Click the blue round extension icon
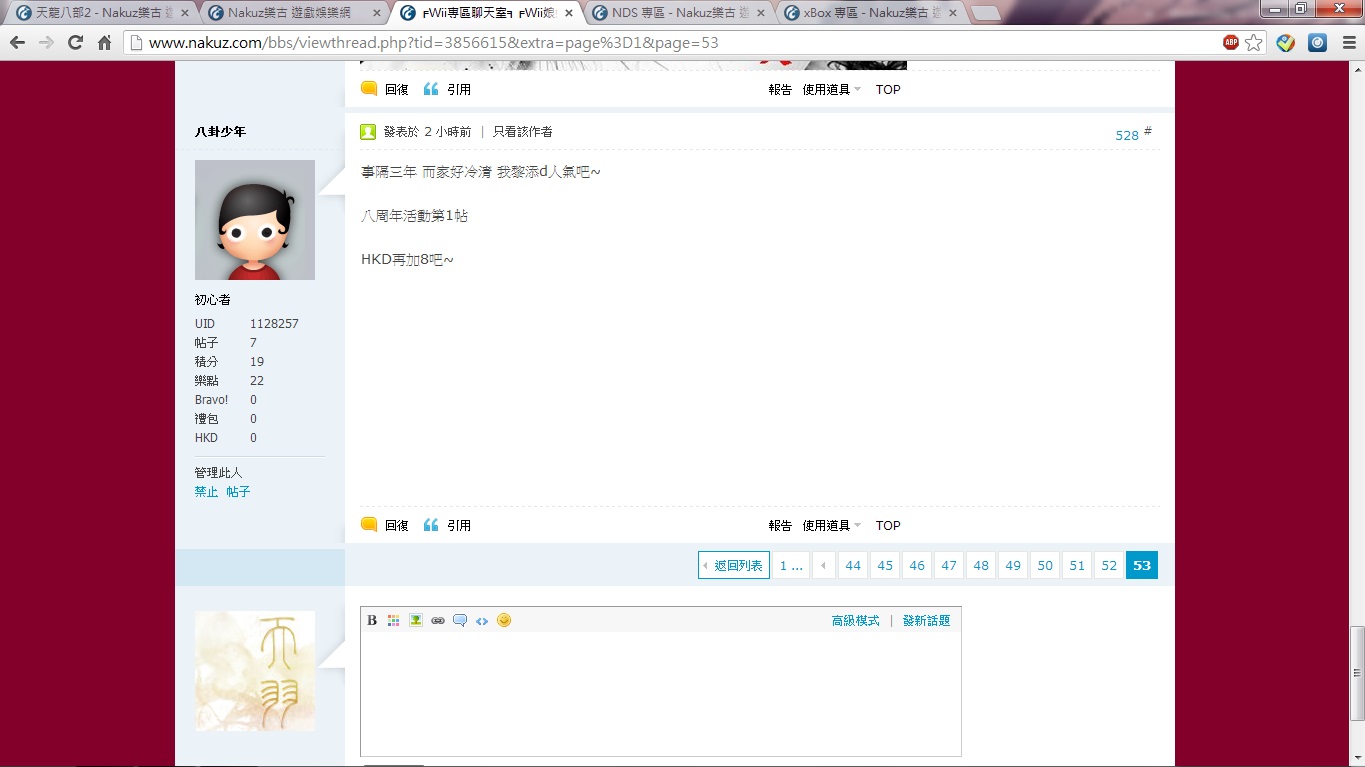This screenshot has height=767, width=1365. (1318, 43)
